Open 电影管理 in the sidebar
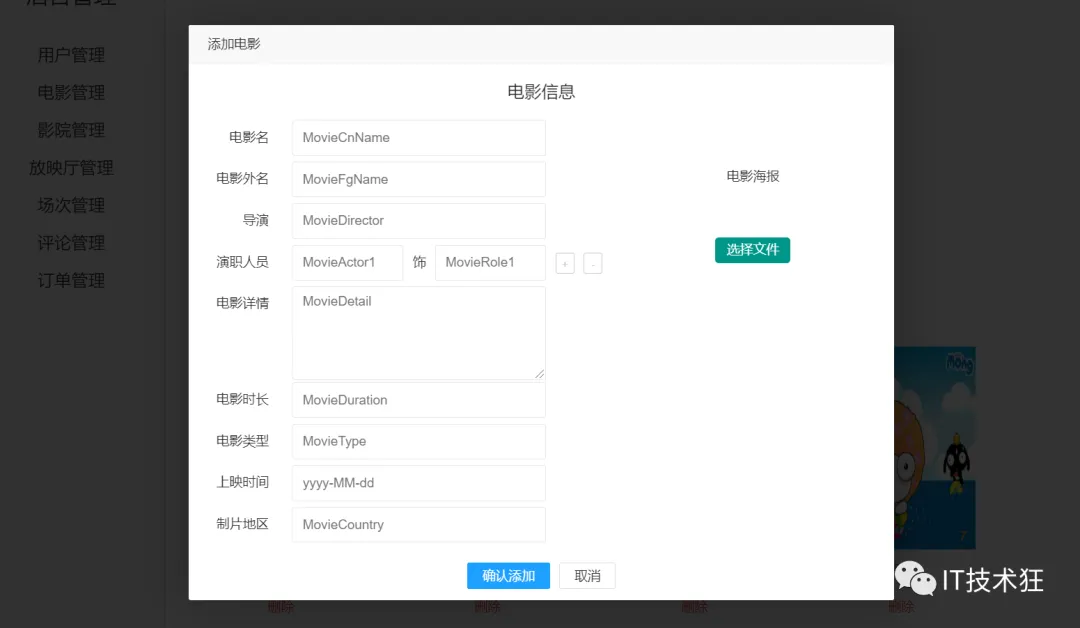 [x=71, y=92]
